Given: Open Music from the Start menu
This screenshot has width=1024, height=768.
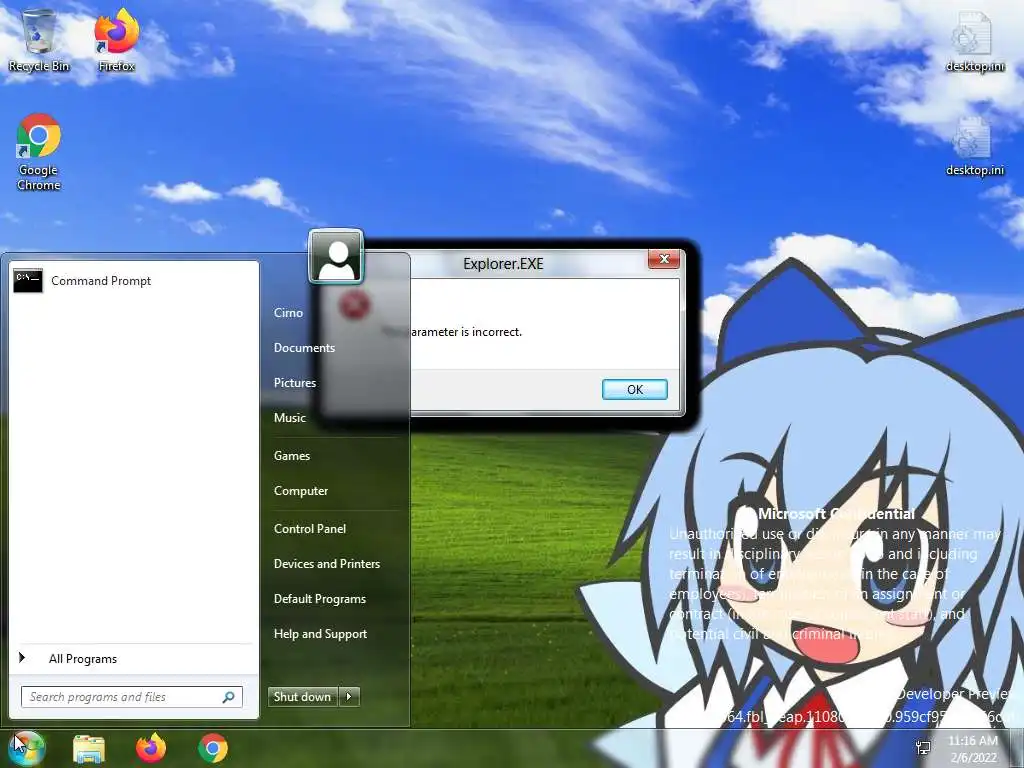Looking at the screenshot, I should 289,418.
